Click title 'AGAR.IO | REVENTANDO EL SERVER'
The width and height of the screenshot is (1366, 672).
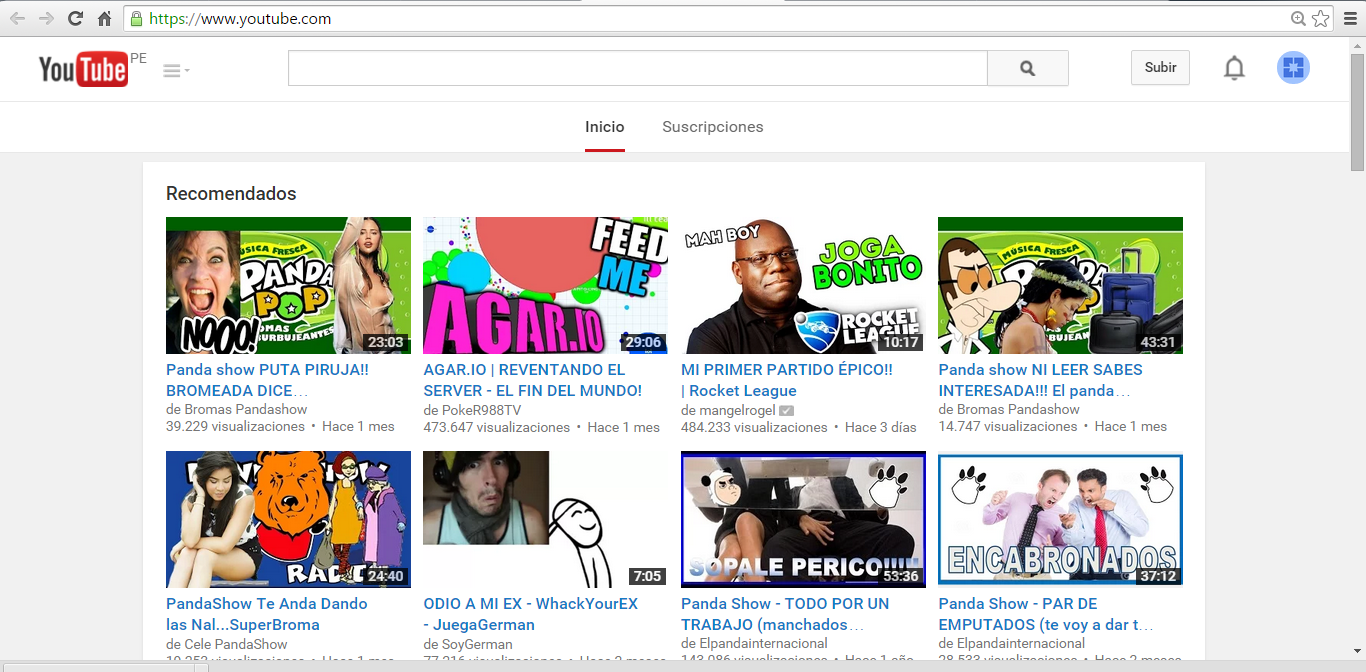point(532,380)
